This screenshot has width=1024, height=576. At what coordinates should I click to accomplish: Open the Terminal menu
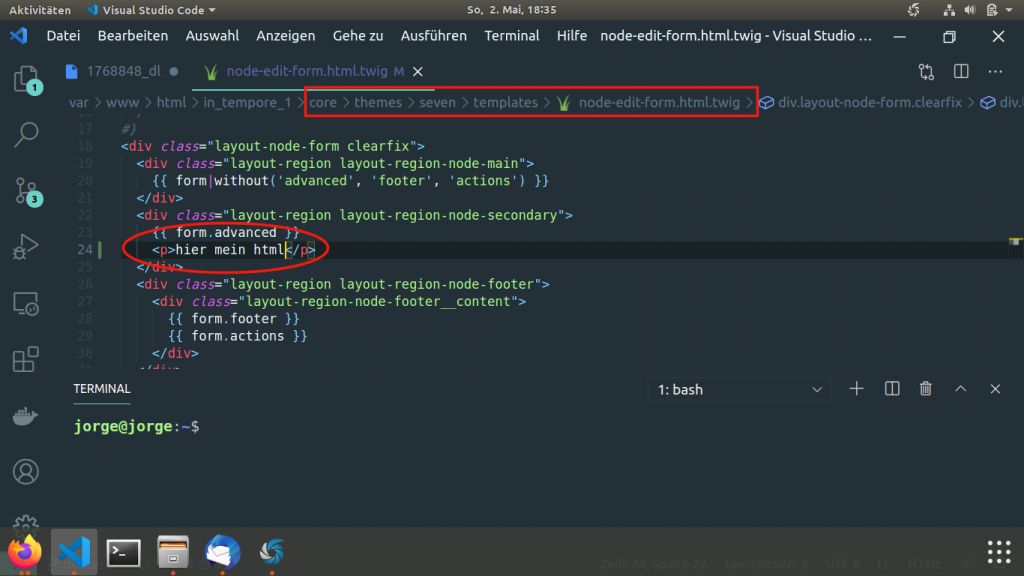511,36
